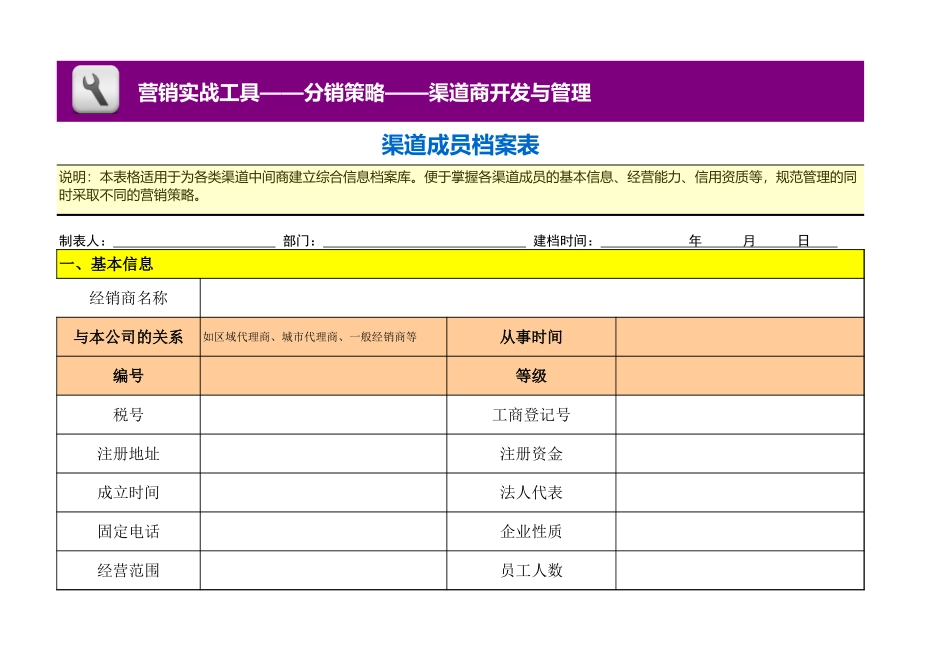Viewport: 950px width, 672px height.
Task: Click the year blank after 建档时间
Action: point(642,240)
